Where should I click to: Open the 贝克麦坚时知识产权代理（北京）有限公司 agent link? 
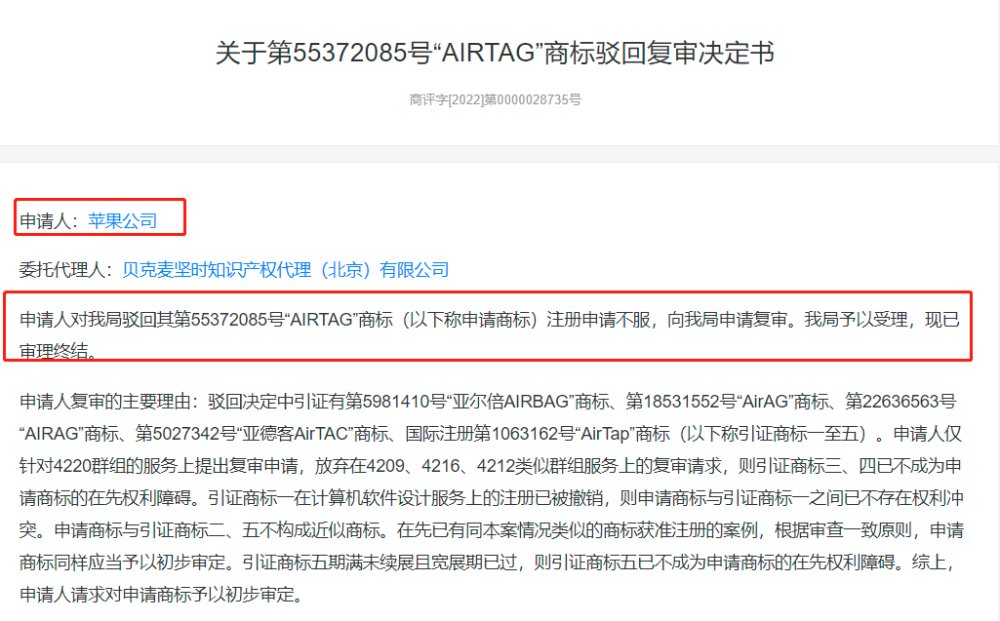[285, 270]
